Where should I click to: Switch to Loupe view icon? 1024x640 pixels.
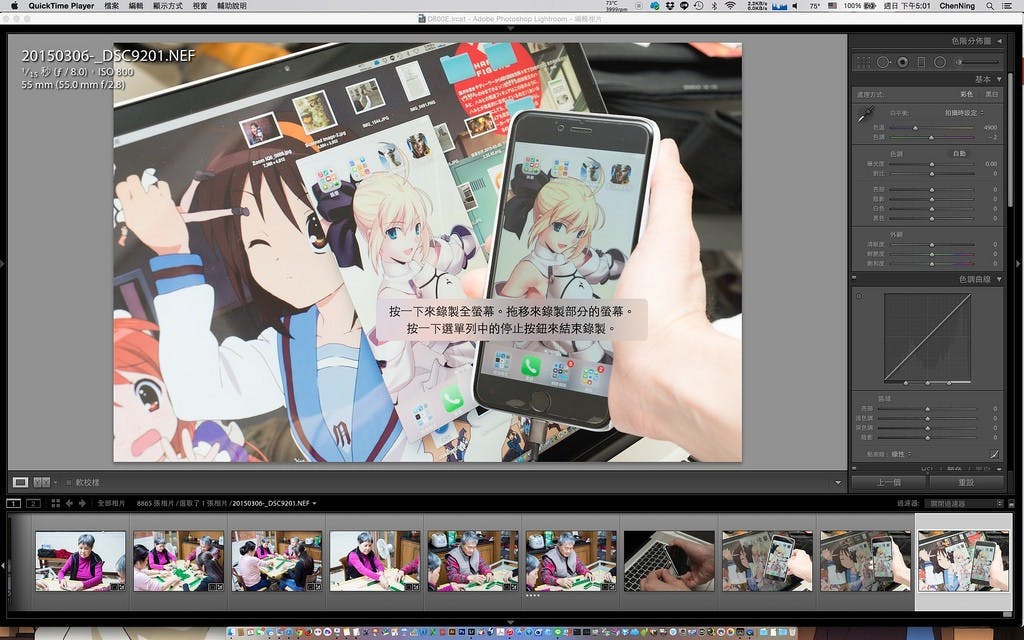20,482
